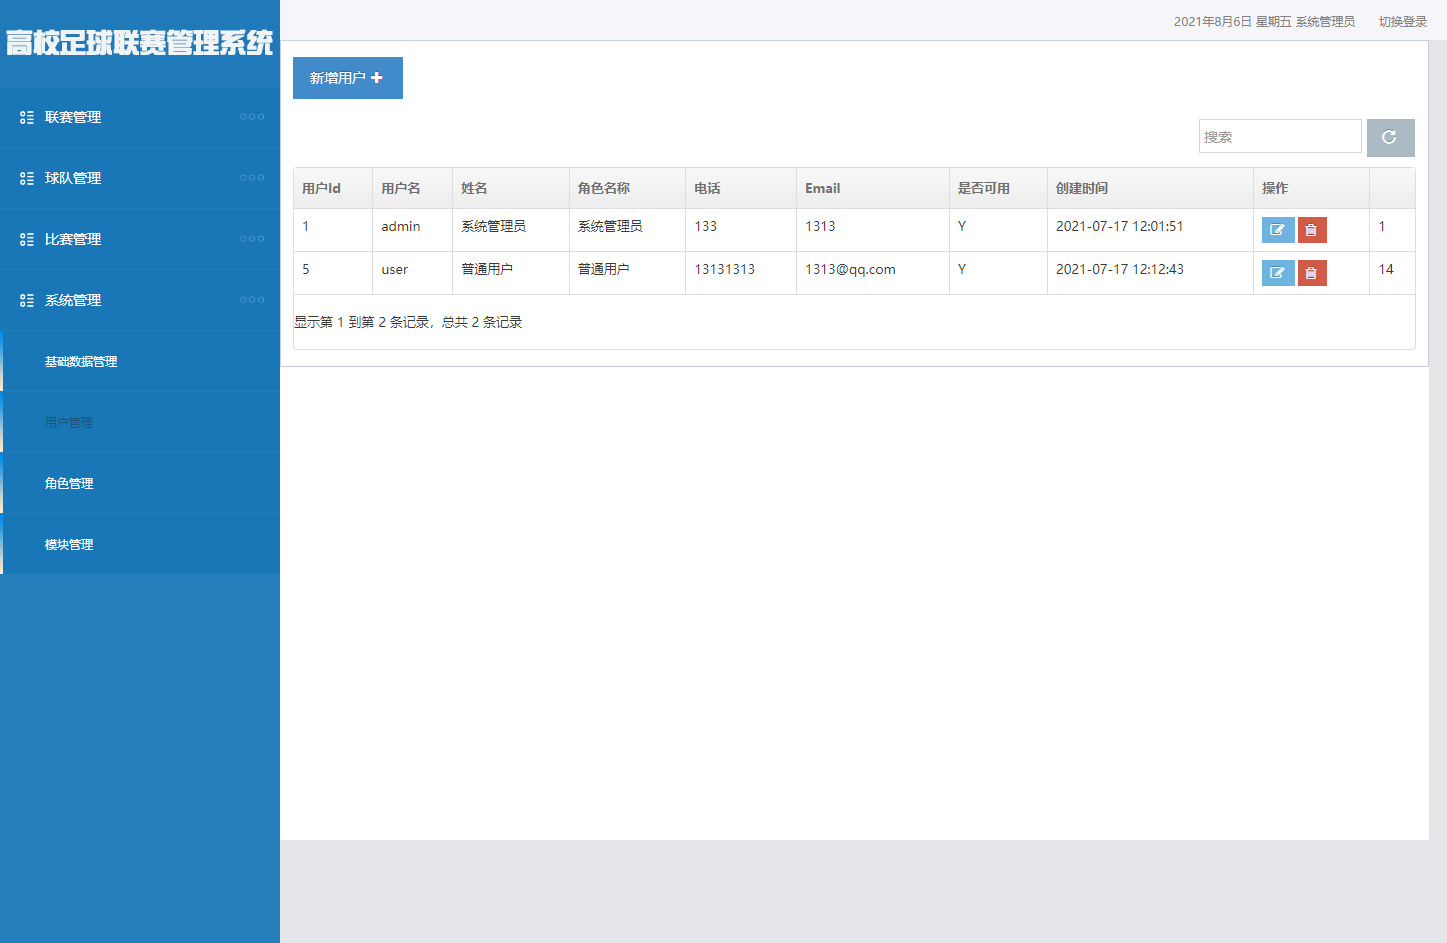The image size is (1447, 943).
Task: Click the 创建时间 column header
Action: [1082, 189]
